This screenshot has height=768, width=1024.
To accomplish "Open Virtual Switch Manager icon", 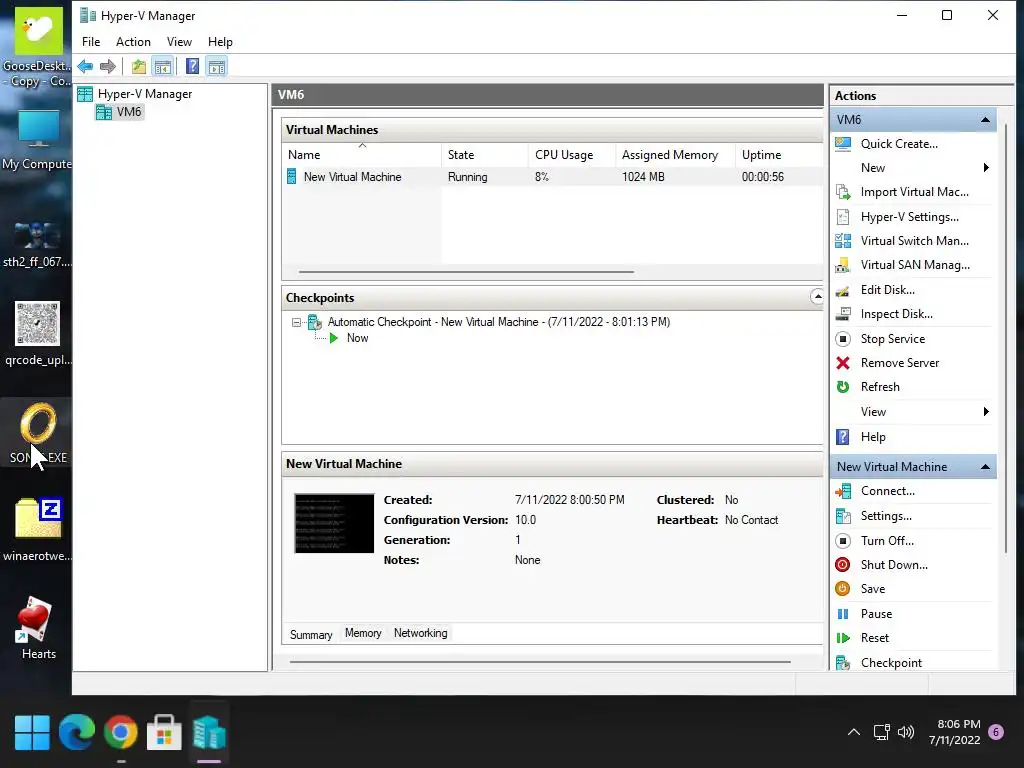I will tap(843, 241).
